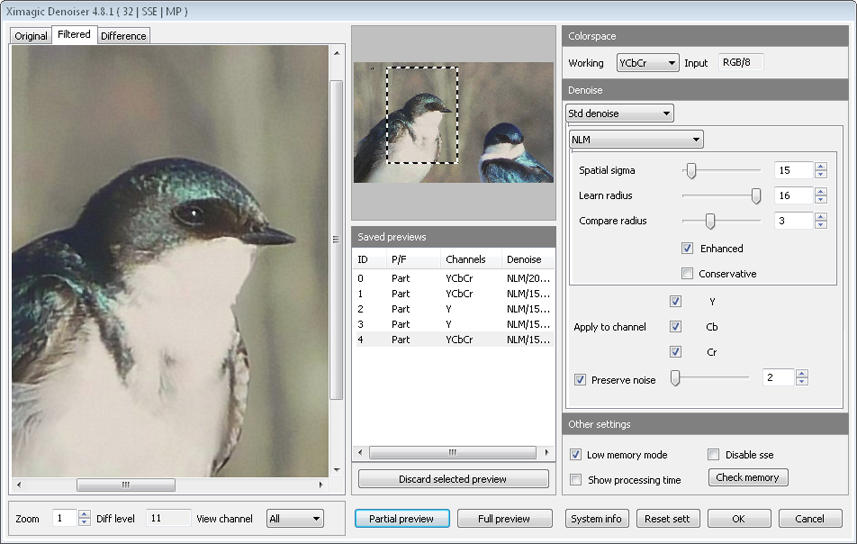This screenshot has width=857, height=544.
Task: Open the Difference tab
Action: [x=123, y=36]
